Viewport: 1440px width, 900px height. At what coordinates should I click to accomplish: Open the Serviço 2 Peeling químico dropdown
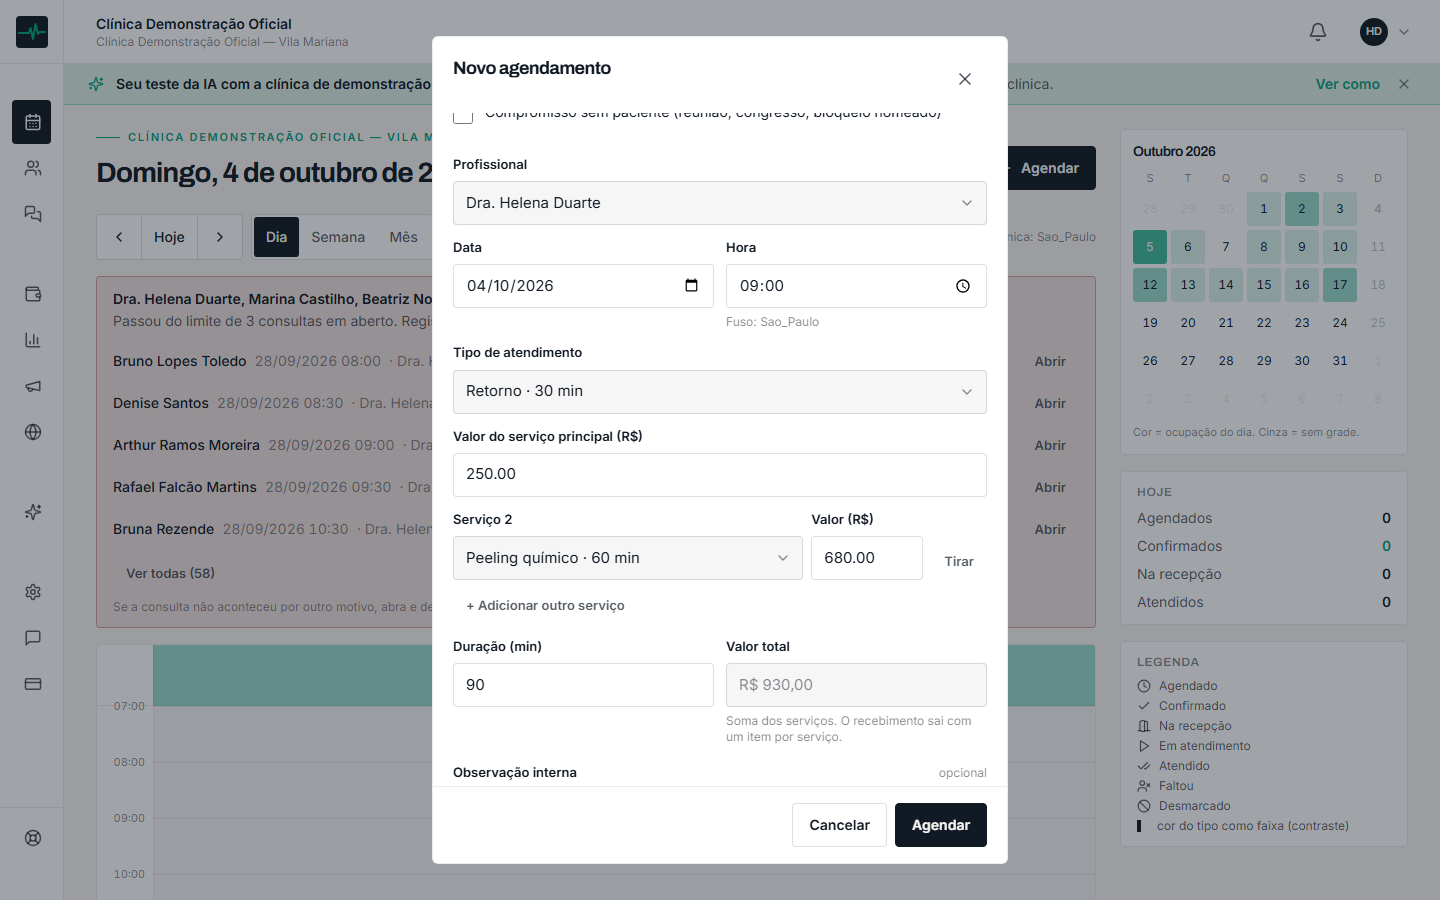pyautogui.click(x=628, y=558)
